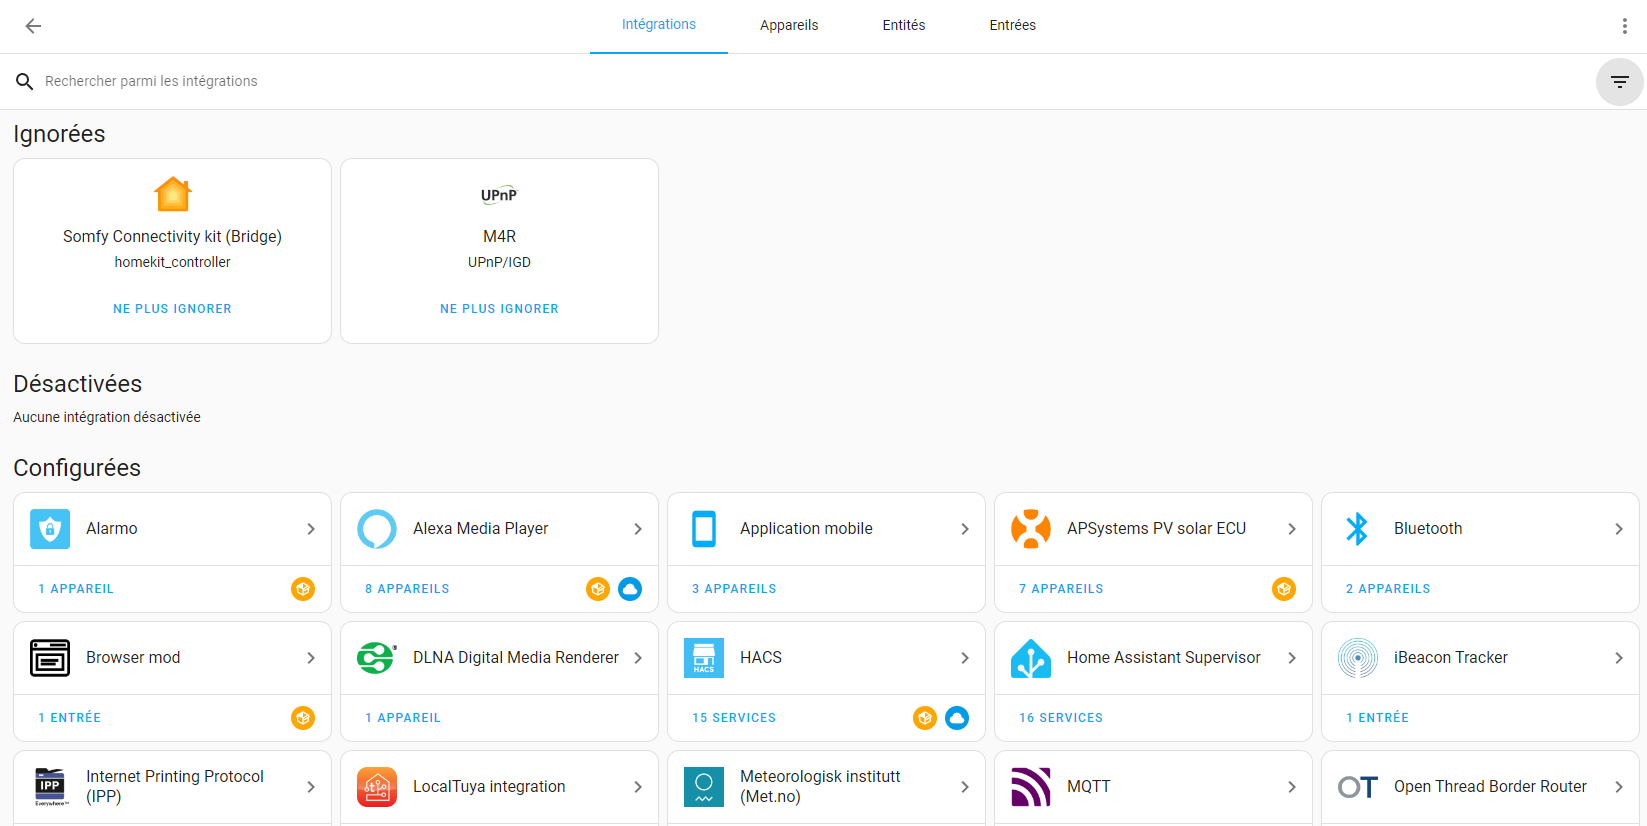This screenshot has width=1647, height=826.
Task: Switch to the Appareils tab
Action: click(x=789, y=25)
